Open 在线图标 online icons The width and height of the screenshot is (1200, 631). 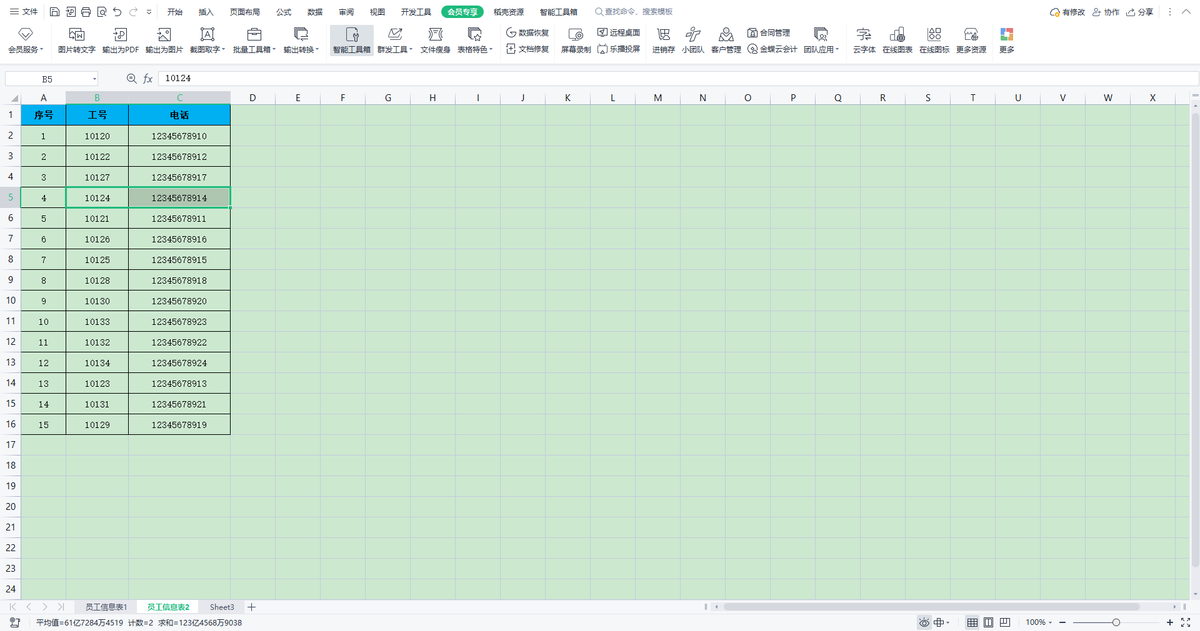[x=934, y=40]
